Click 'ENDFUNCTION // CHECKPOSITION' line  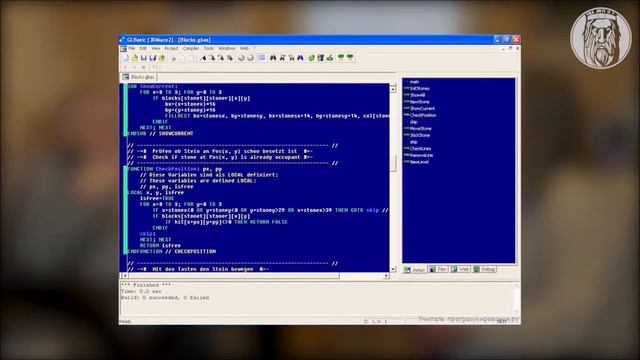pos(171,251)
